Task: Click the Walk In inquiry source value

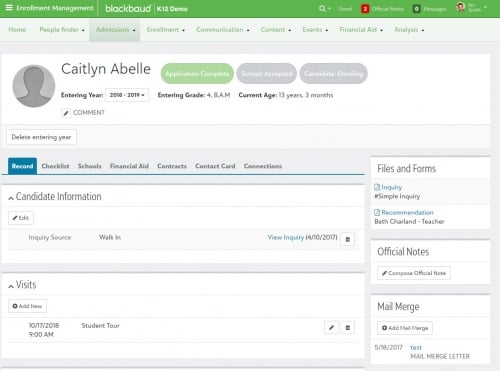Action: pyautogui.click(x=110, y=237)
